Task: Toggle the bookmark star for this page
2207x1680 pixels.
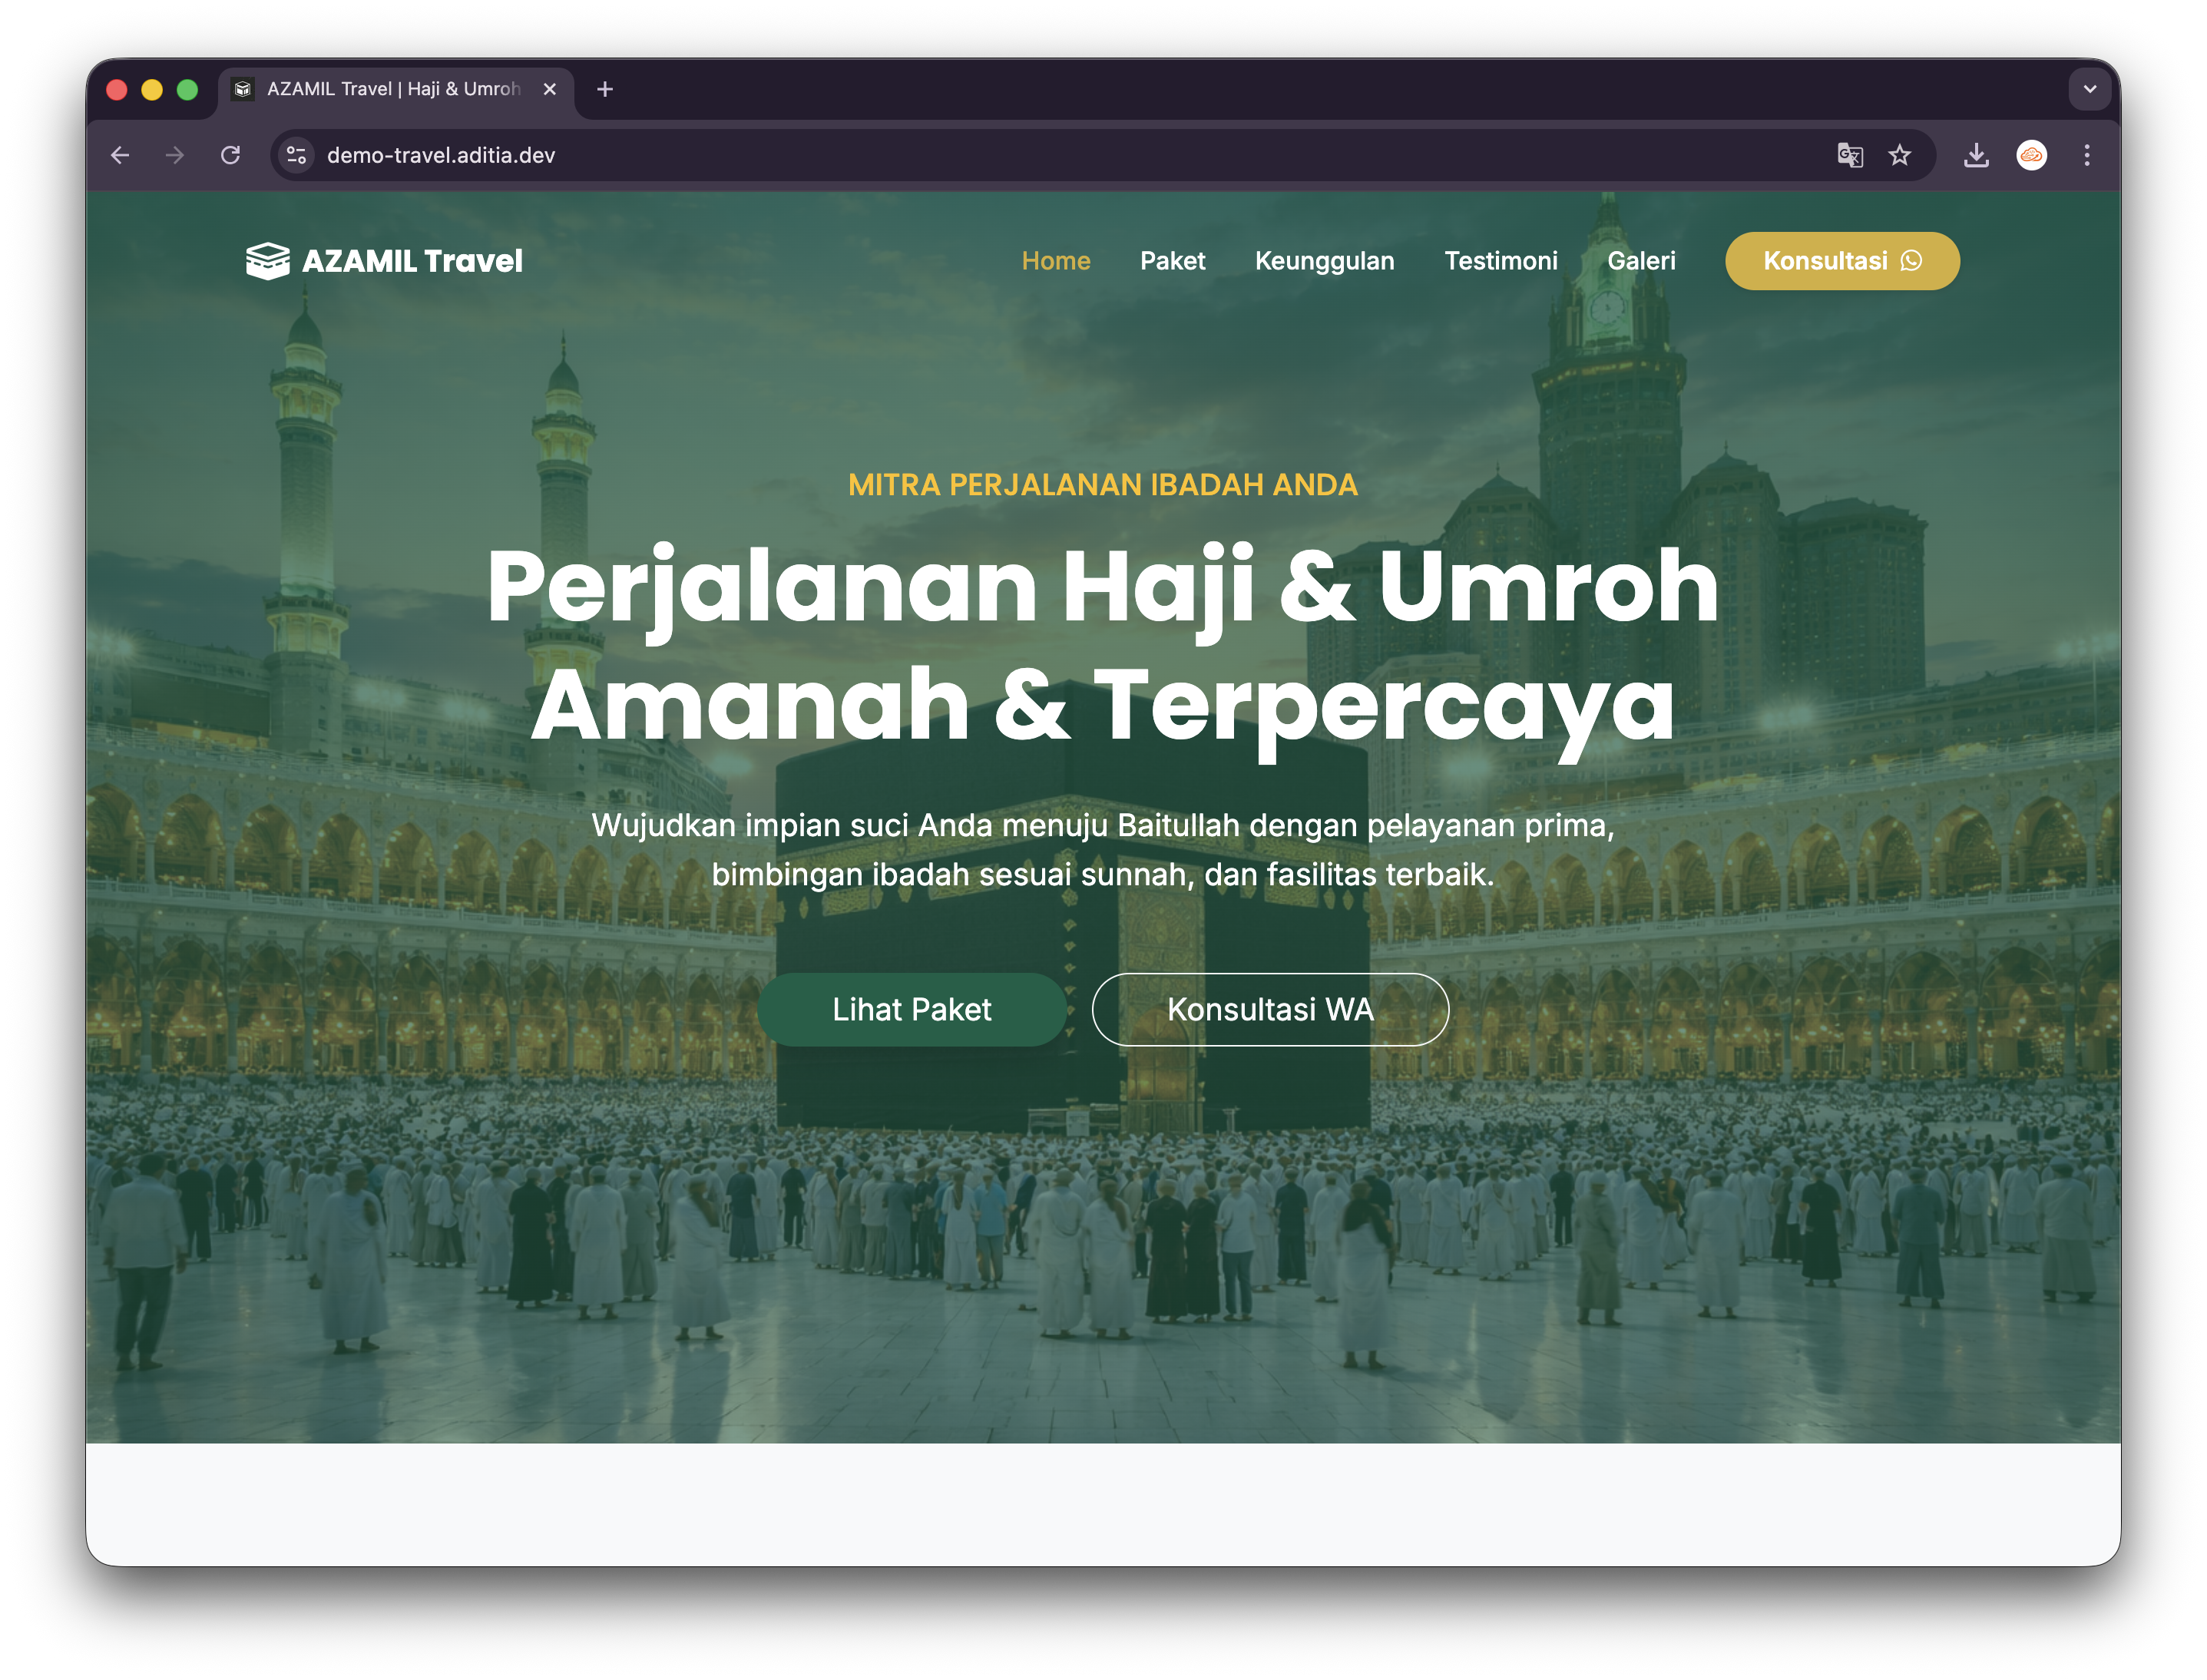Action: (x=1899, y=155)
